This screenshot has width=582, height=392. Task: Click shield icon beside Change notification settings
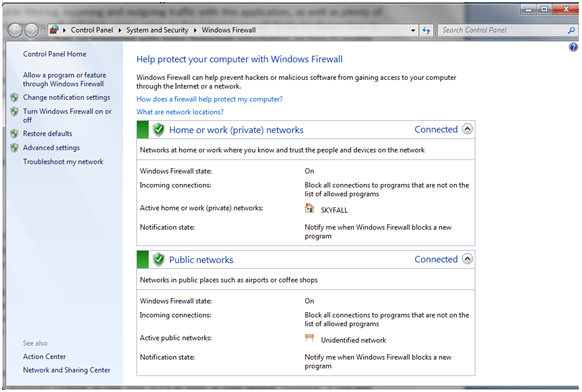[14, 98]
